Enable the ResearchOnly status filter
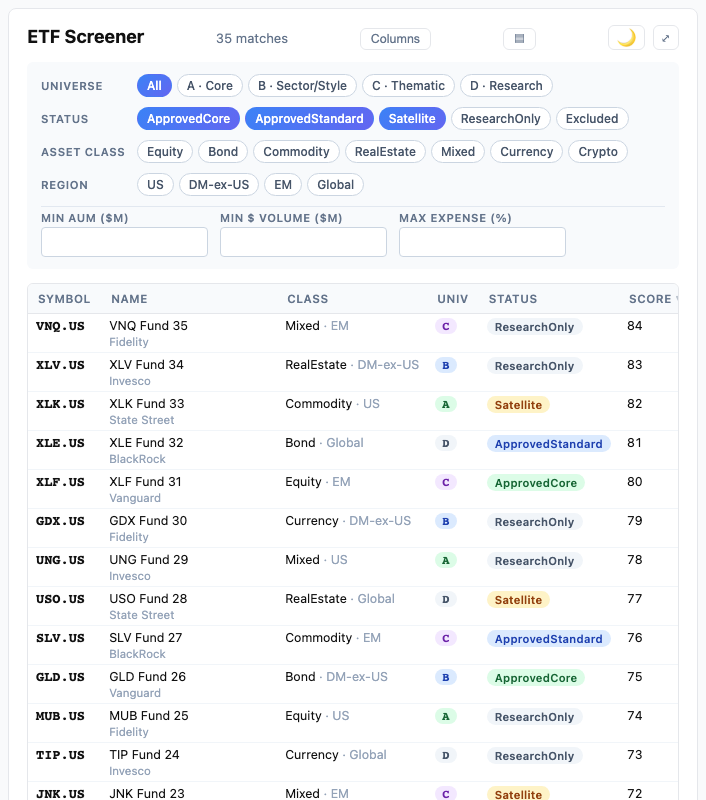Image resolution: width=706 pixels, height=800 pixels. (x=500, y=119)
